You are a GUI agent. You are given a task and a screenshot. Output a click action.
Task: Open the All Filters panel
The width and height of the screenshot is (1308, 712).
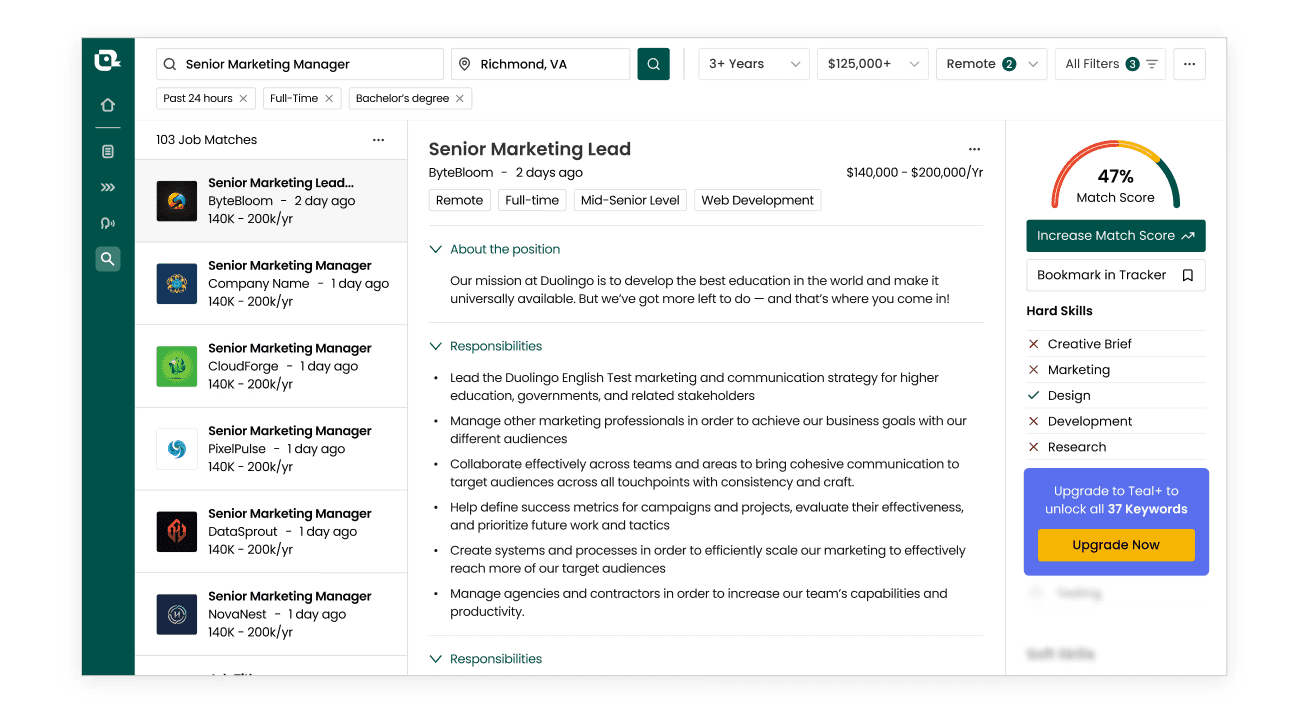click(x=1110, y=64)
